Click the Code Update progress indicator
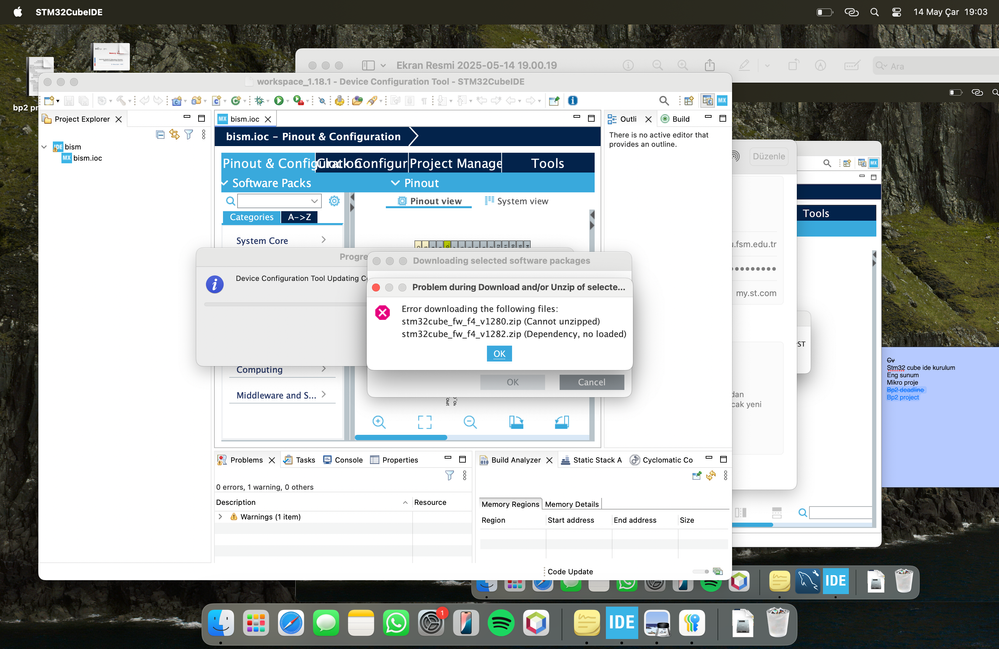999x649 pixels. 701,571
